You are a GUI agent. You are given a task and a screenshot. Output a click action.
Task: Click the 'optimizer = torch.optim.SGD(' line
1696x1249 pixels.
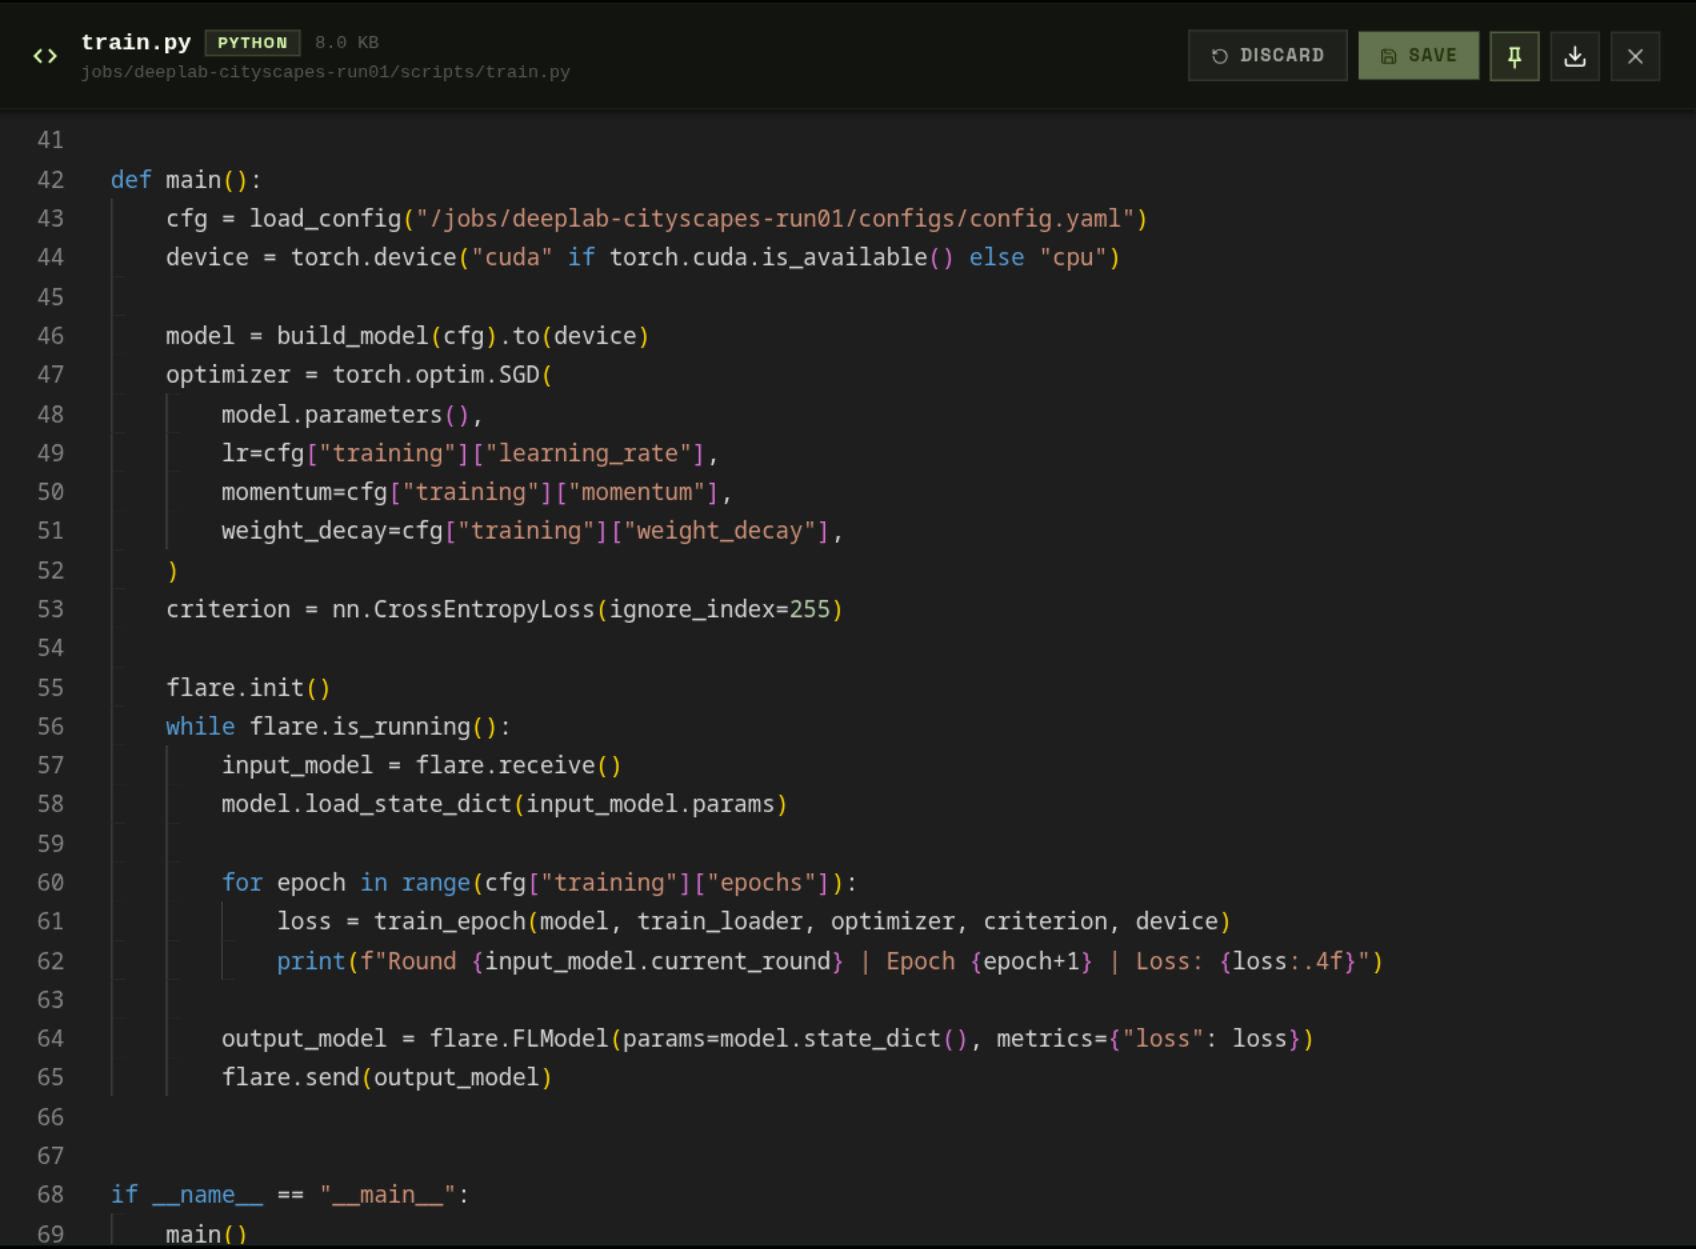click(x=359, y=375)
